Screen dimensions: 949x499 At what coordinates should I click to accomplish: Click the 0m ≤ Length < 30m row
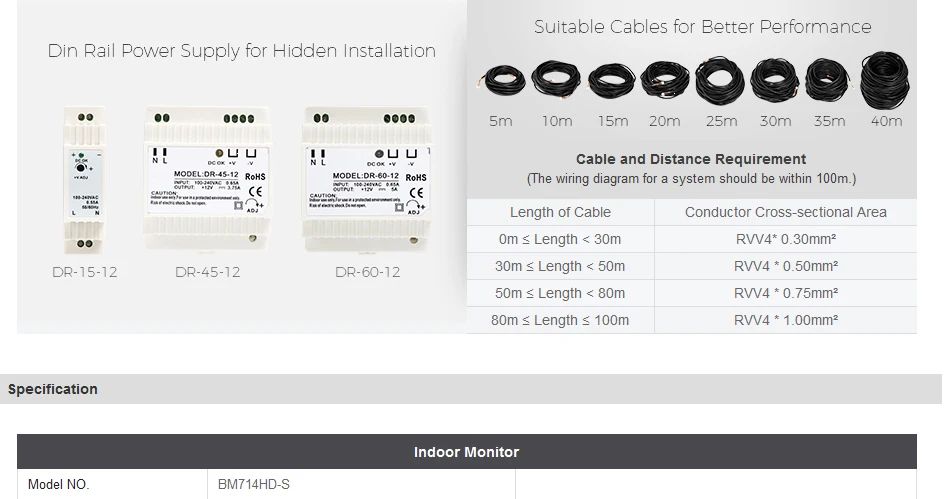(x=560, y=239)
